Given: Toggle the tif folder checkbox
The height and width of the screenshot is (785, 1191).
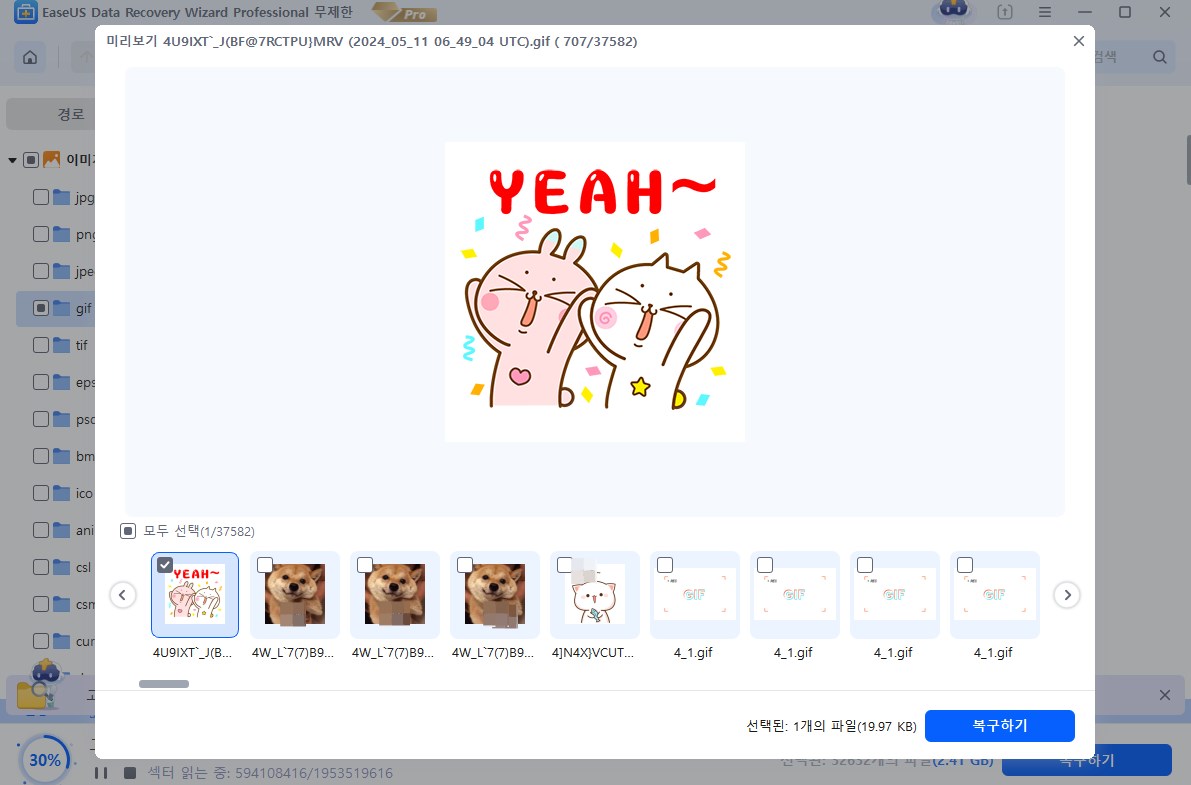Looking at the screenshot, I should (41, 345).
